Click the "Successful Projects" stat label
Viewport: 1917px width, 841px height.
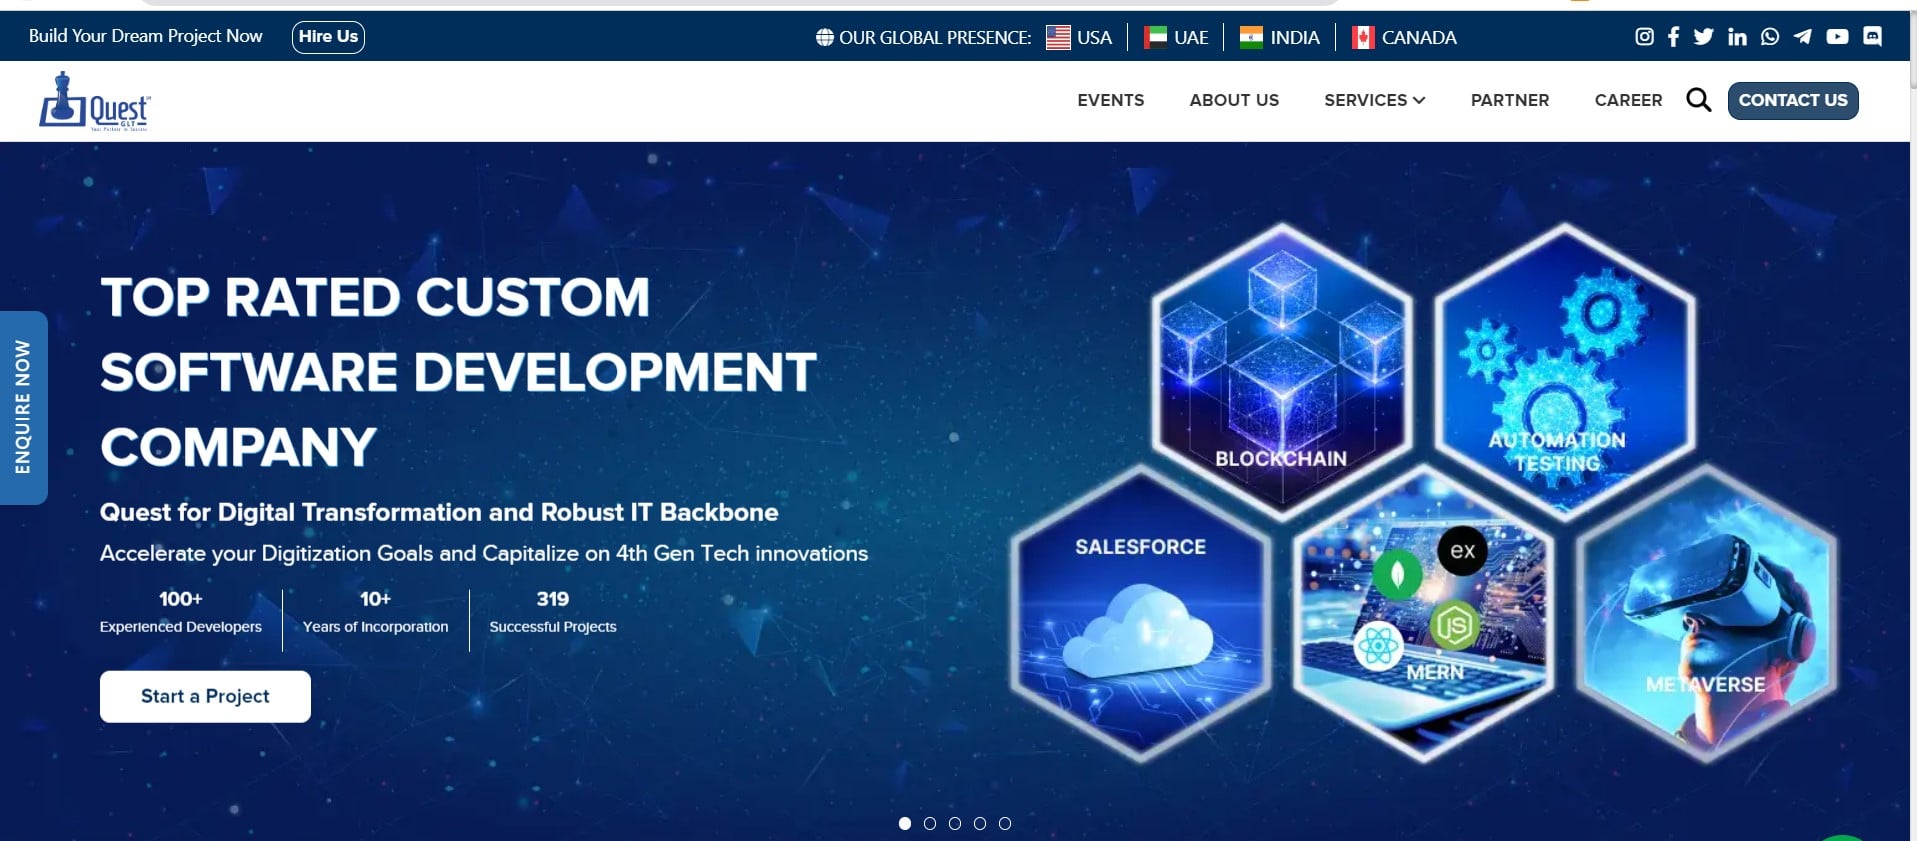click(553, 627)
